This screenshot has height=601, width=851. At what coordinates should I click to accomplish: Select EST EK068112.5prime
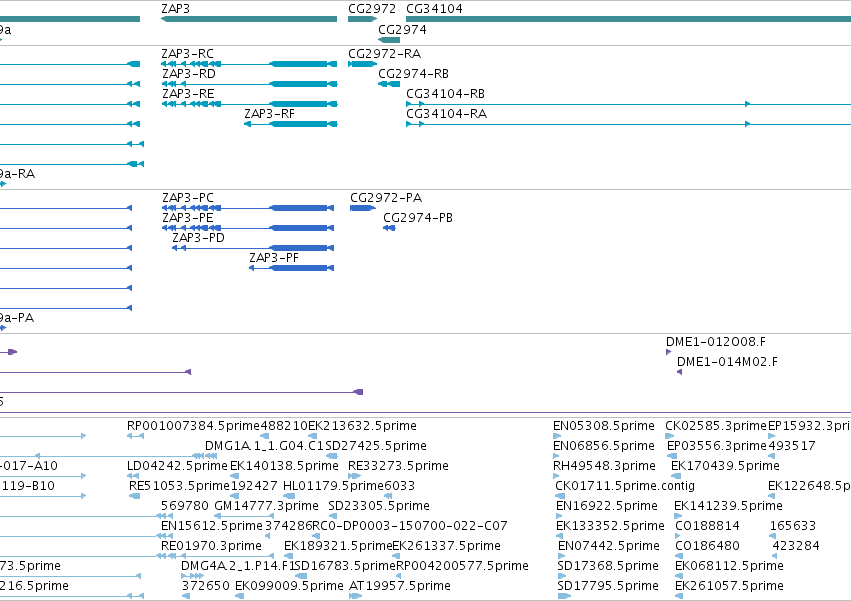729,566
